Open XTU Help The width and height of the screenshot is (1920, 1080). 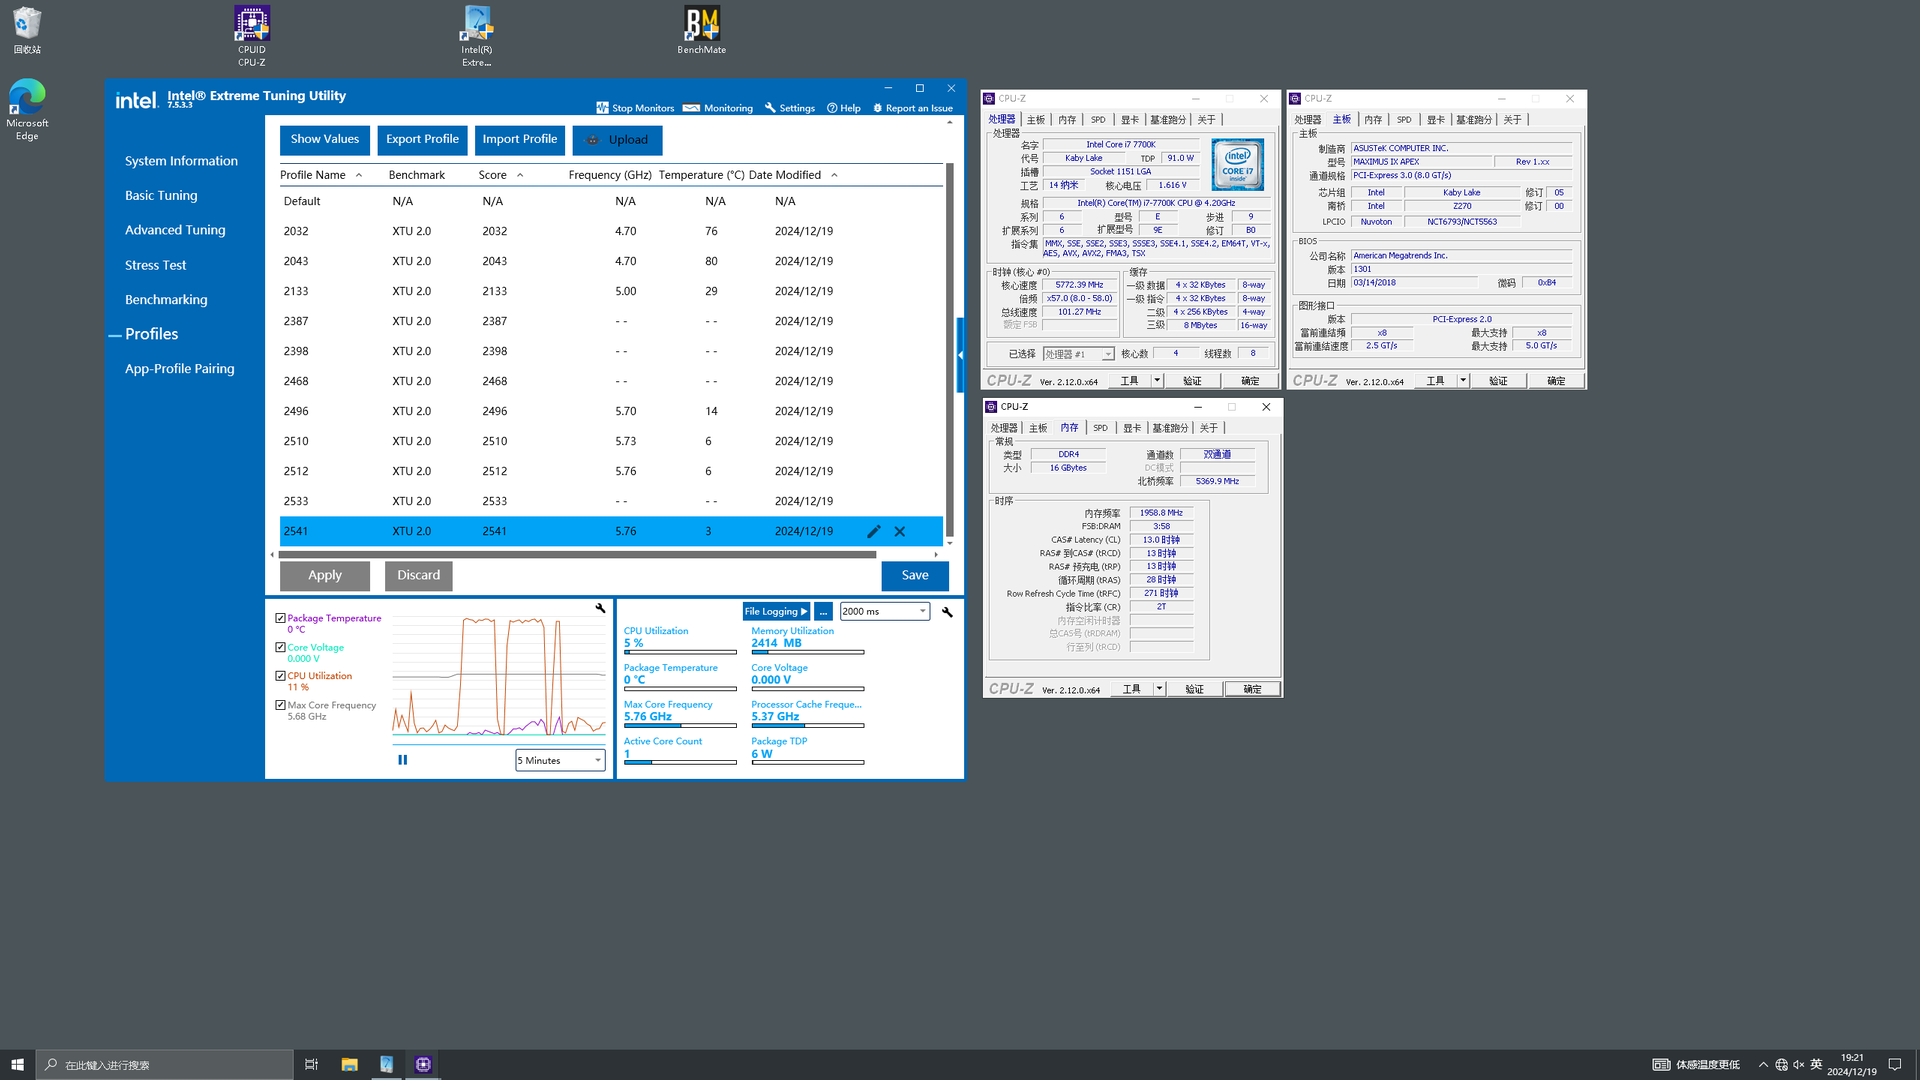844,108
